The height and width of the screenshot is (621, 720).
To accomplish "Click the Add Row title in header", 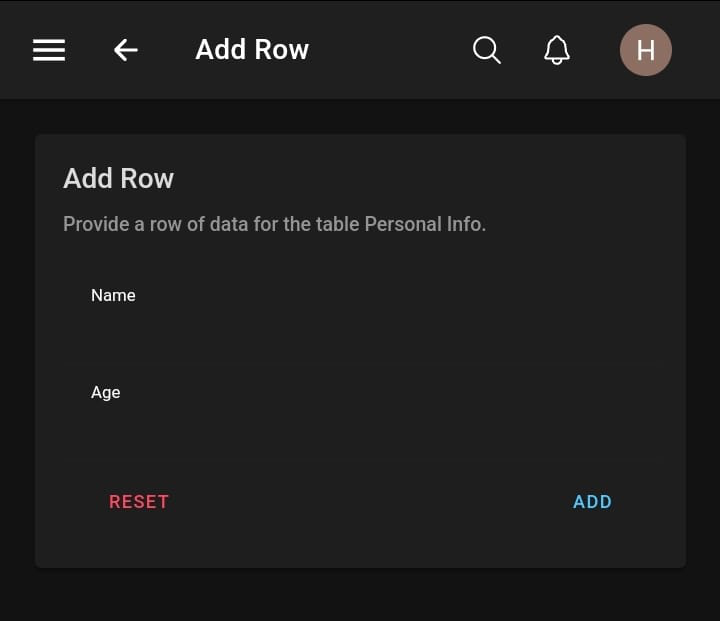I will (x=252, y=50).
